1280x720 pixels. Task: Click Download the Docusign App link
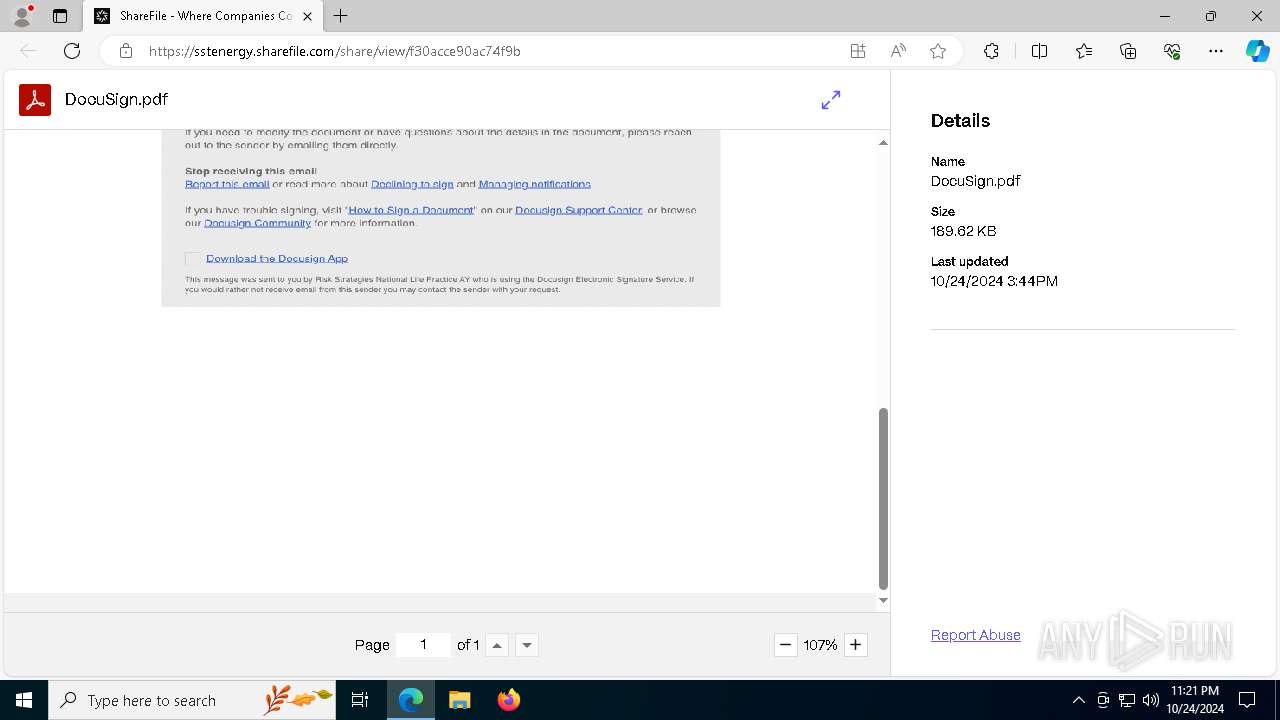click(x=277, y=258)
